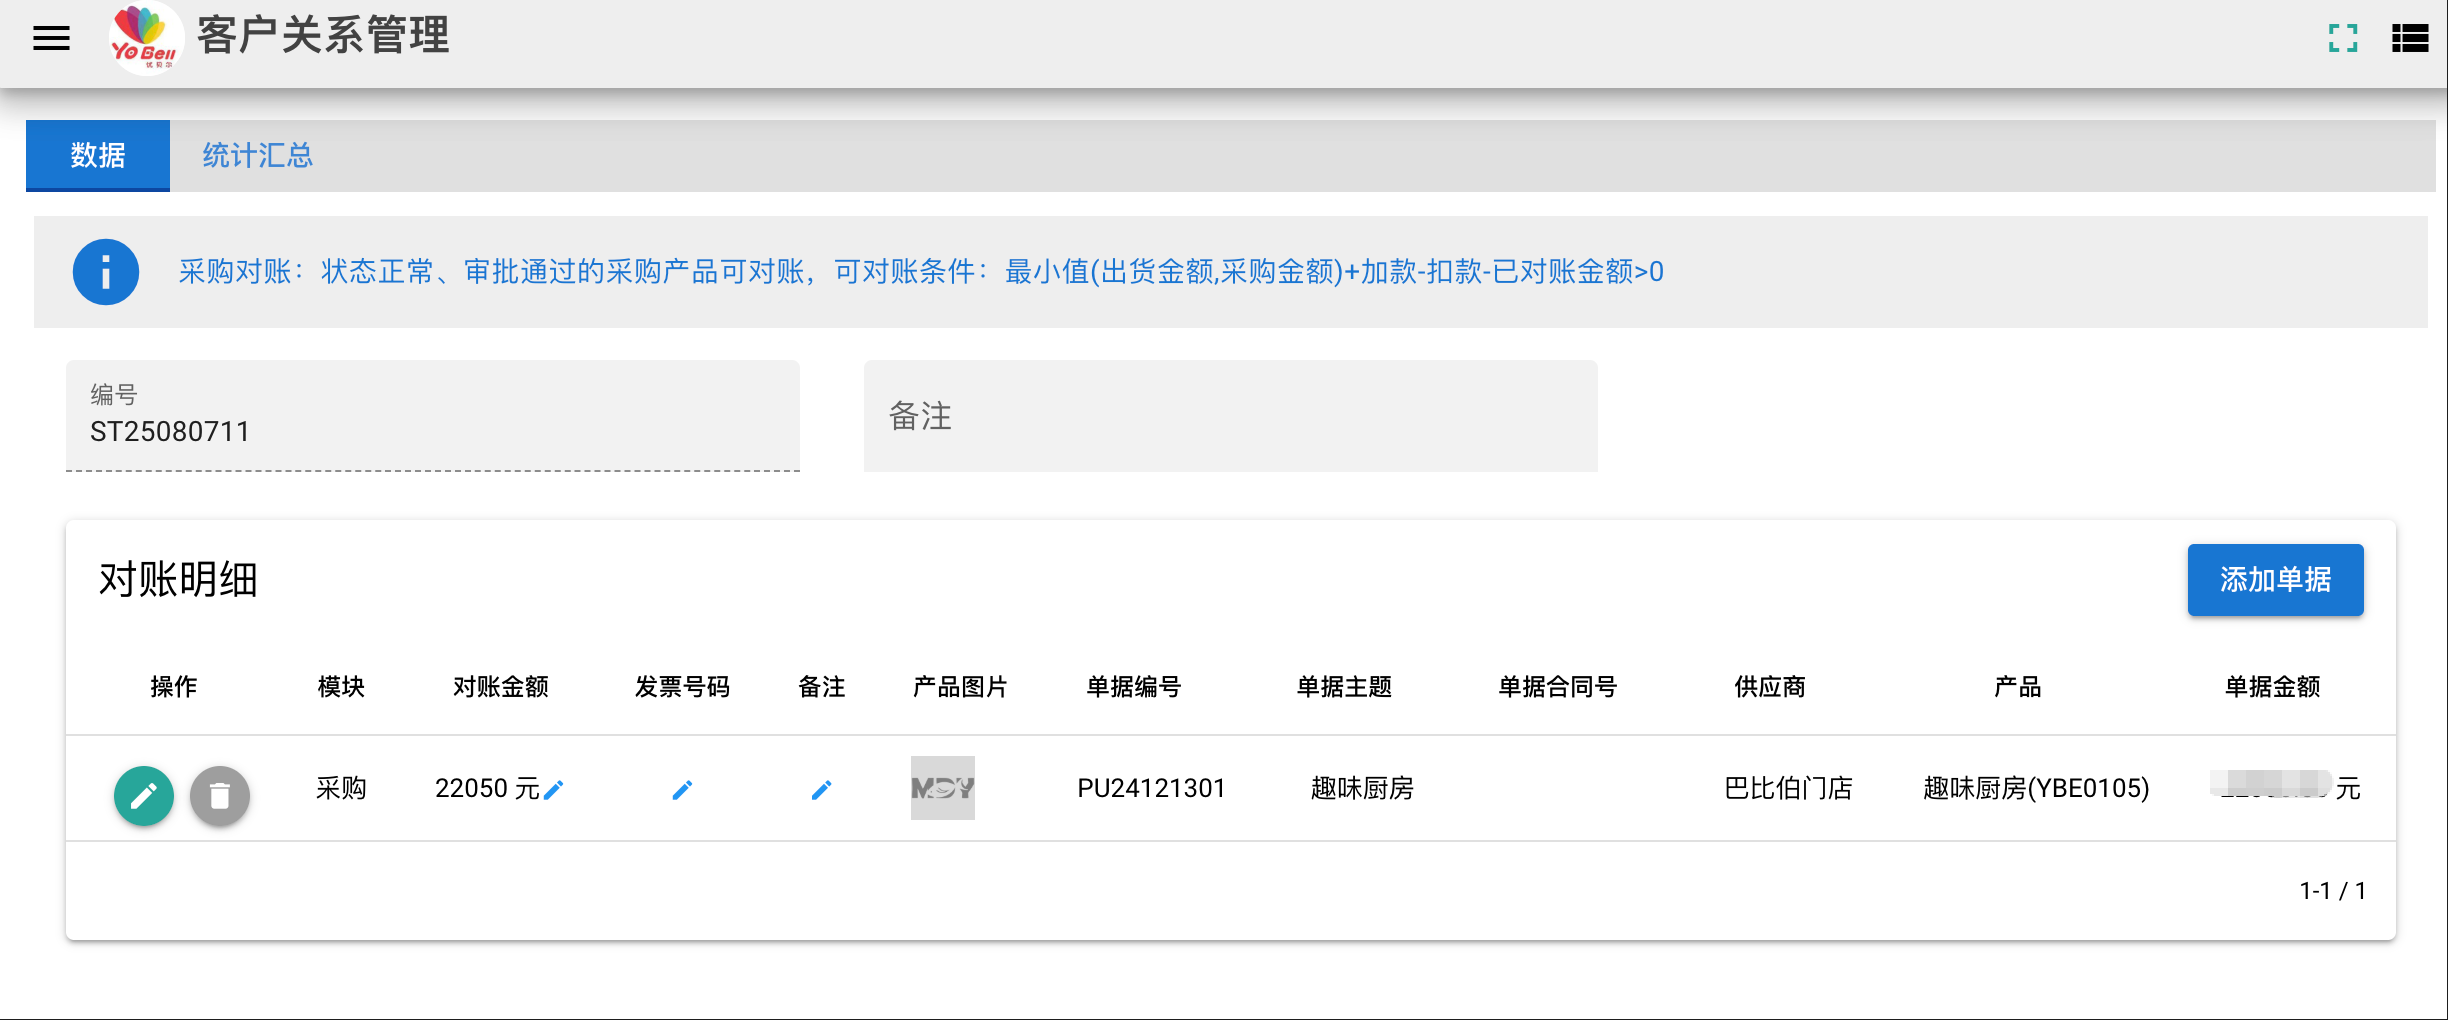Click the 添加单据 button
The width and height of the screenshot is (2448, 1020).
(x=2275, y=580)
